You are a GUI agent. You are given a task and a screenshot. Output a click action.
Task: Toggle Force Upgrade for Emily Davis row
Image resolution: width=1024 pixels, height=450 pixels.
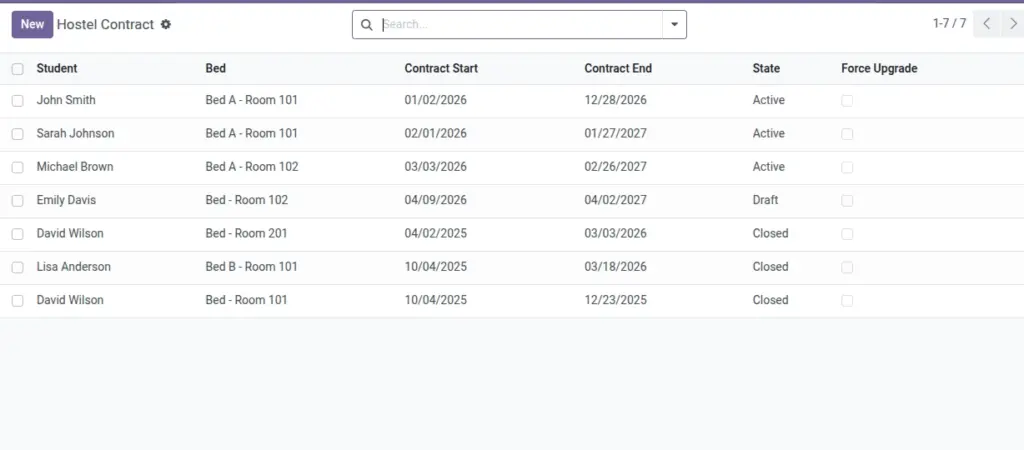click(x=847, y=201)
